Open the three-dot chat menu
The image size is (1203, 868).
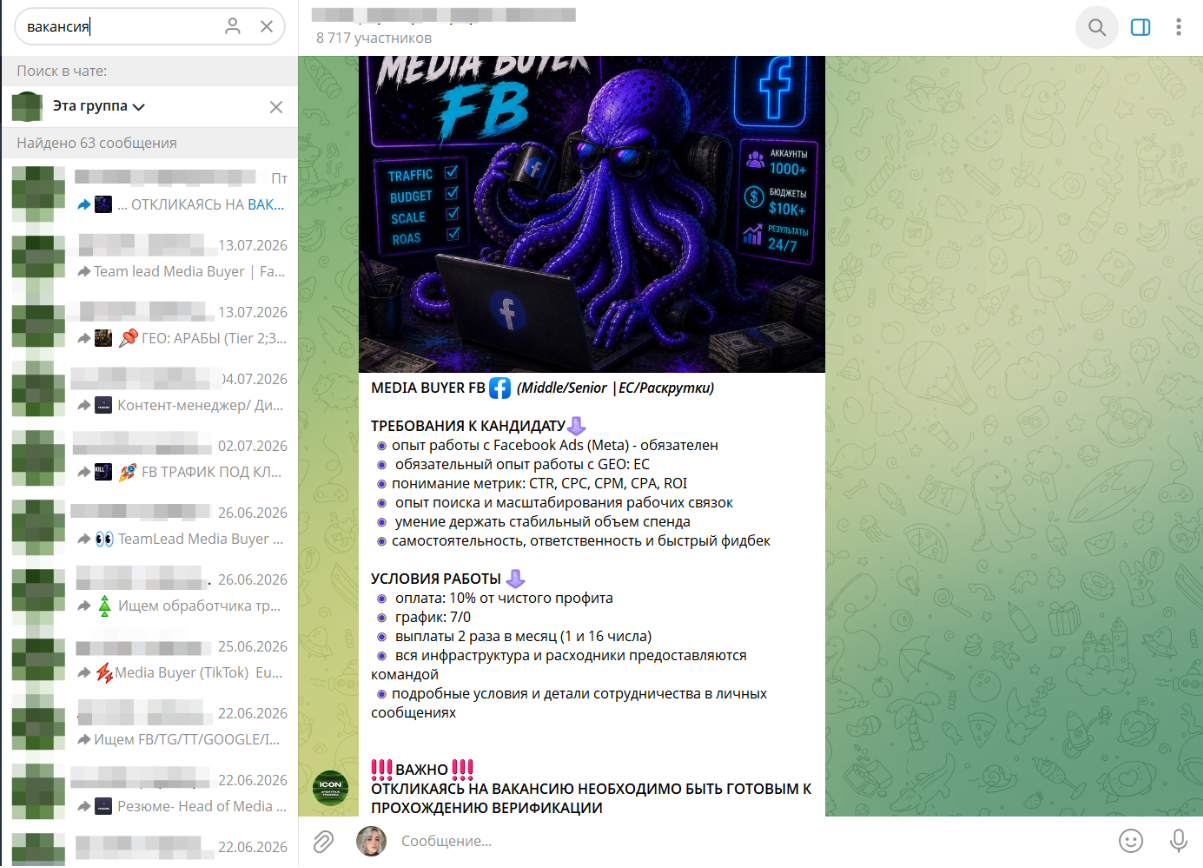coord(1178,27)
